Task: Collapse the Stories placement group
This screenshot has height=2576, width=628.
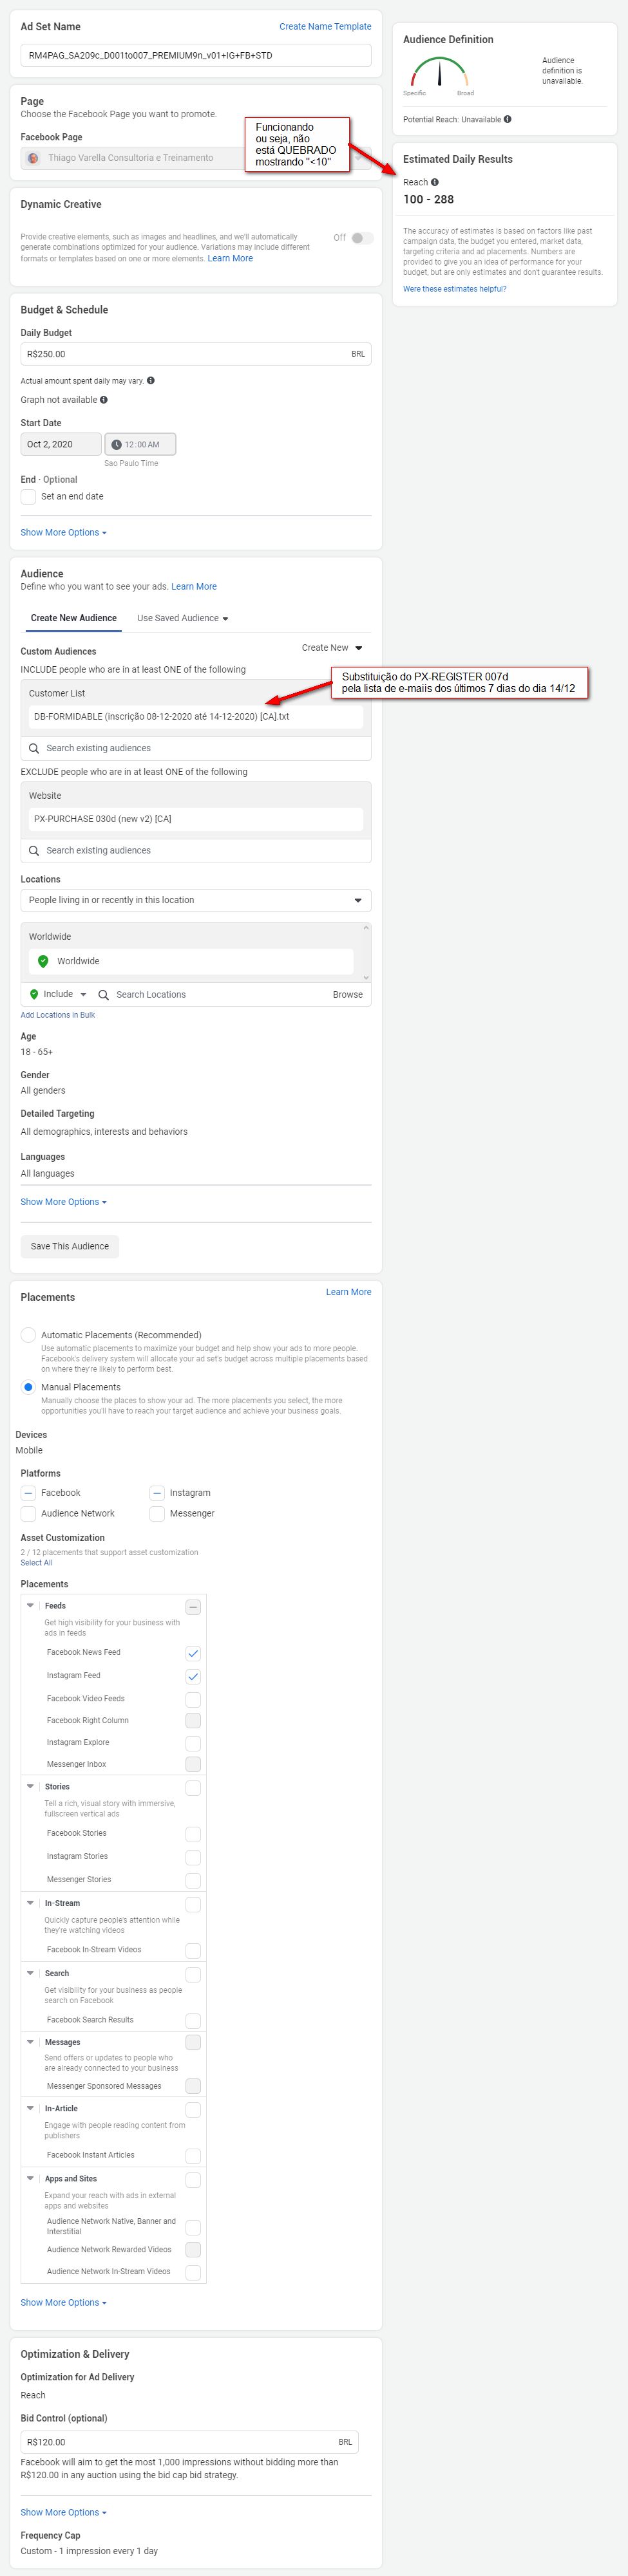Action: pyautogui.click(x=30, y=1786)
